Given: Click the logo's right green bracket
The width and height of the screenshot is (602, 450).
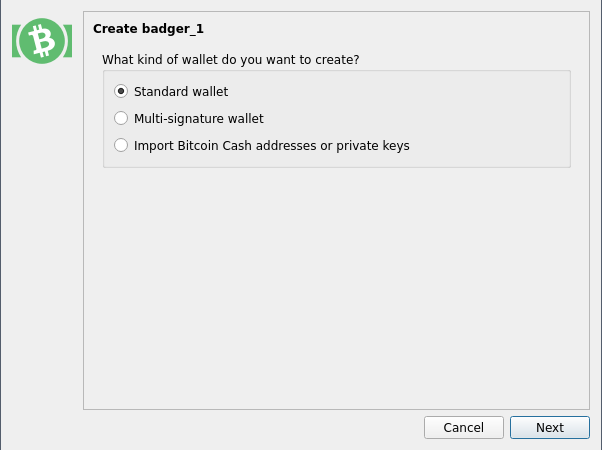Looking at the screenshot, I should [68, 41].
